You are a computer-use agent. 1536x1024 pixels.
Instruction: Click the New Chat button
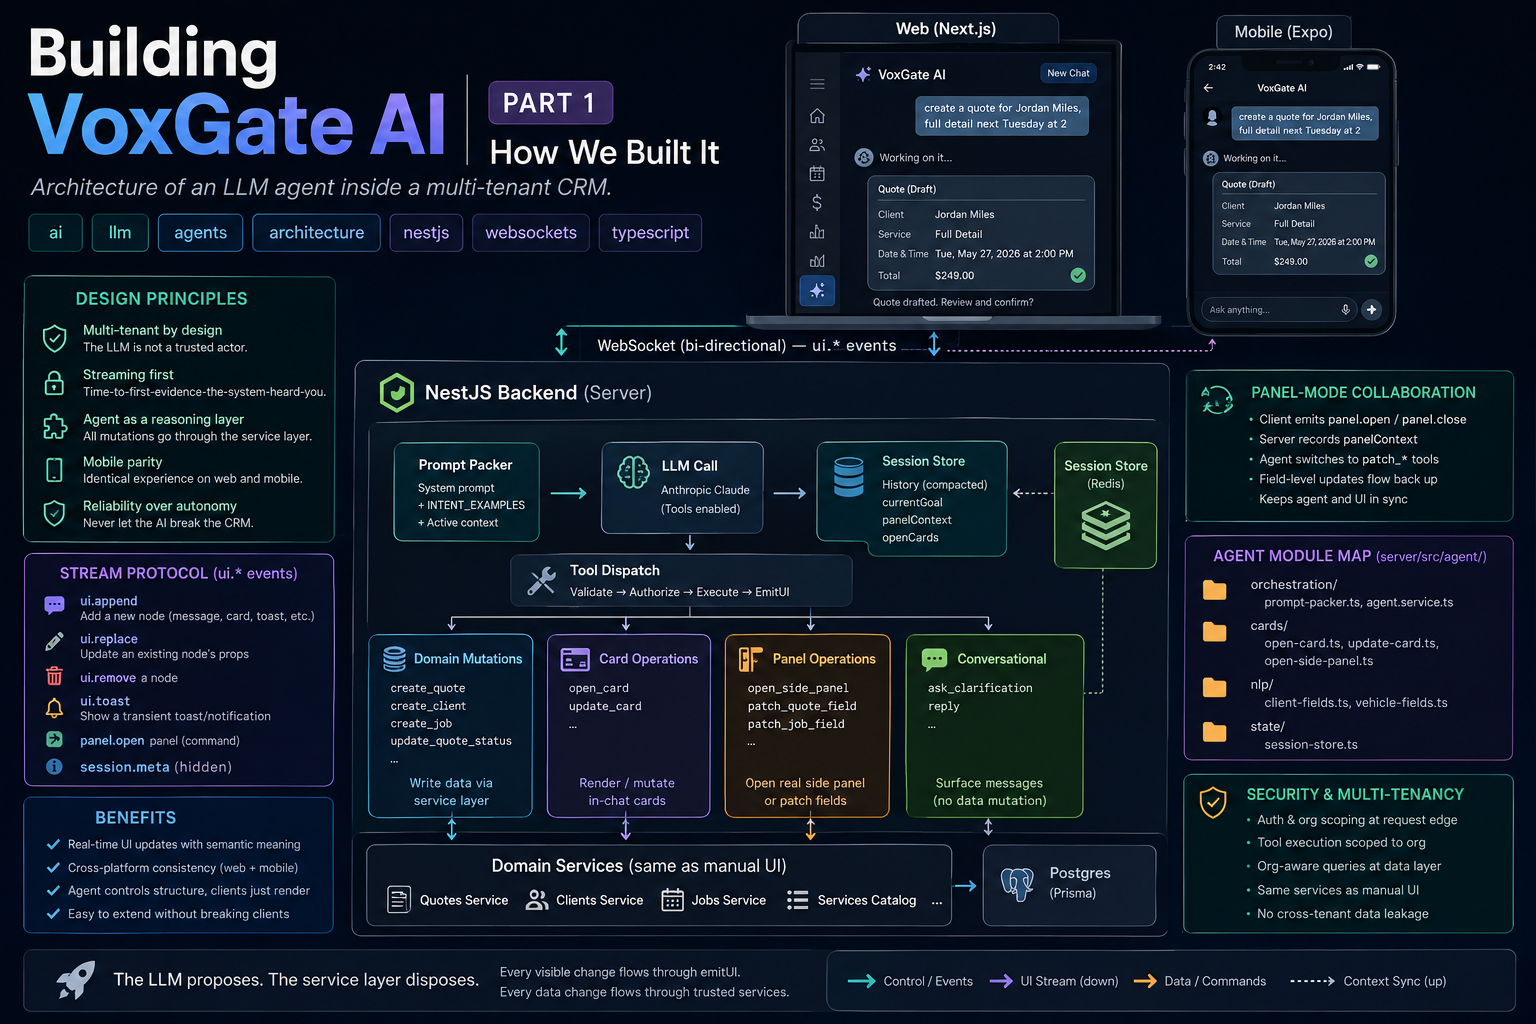coord(1068,73)
